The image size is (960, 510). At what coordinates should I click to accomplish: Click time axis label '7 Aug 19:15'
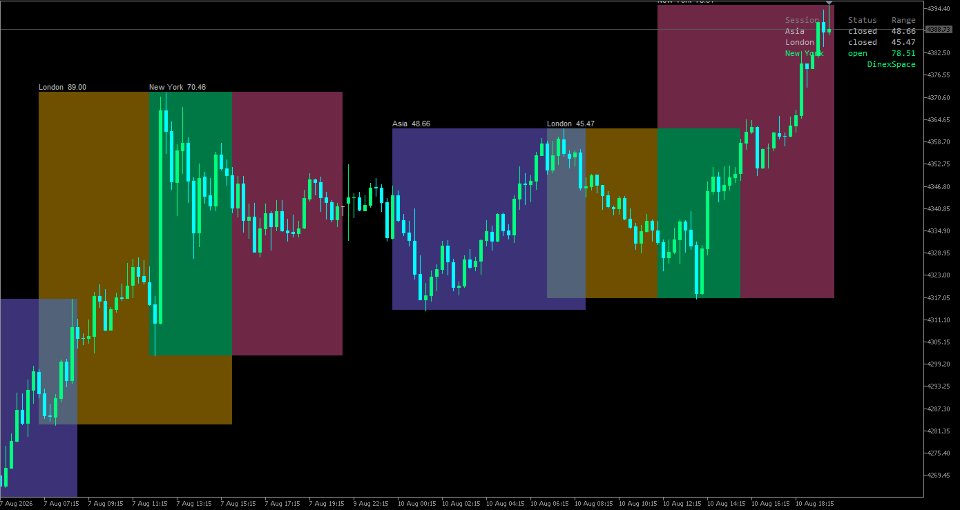(327, 504)
